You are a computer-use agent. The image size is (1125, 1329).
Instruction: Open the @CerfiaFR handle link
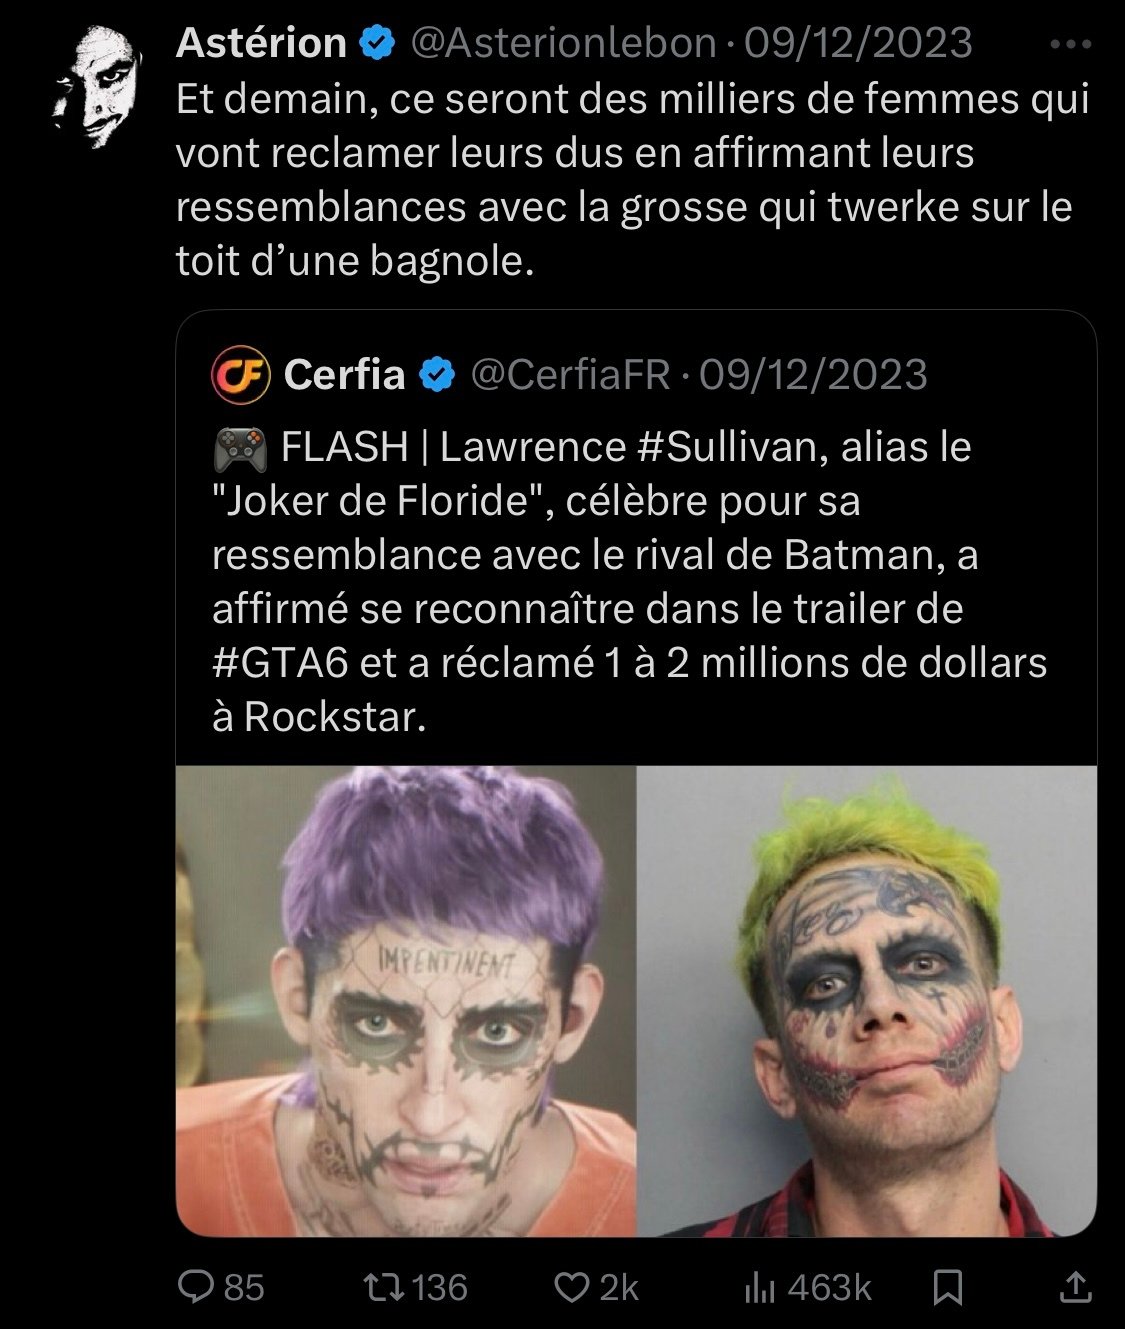(570, 375)
